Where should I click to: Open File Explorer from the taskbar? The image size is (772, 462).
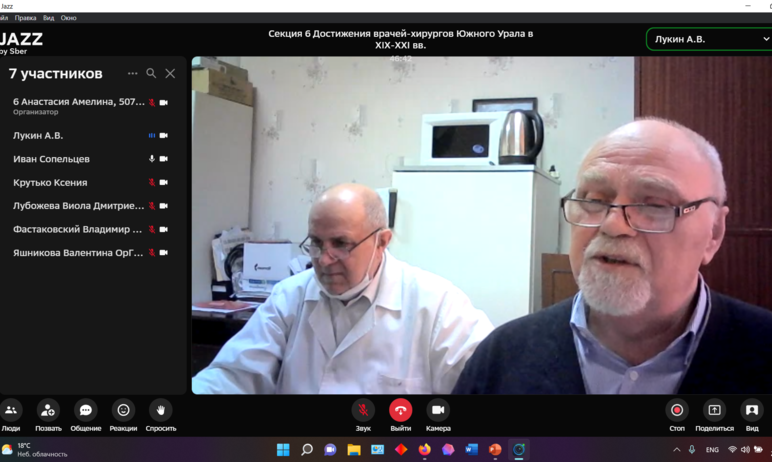click(354, 449)
